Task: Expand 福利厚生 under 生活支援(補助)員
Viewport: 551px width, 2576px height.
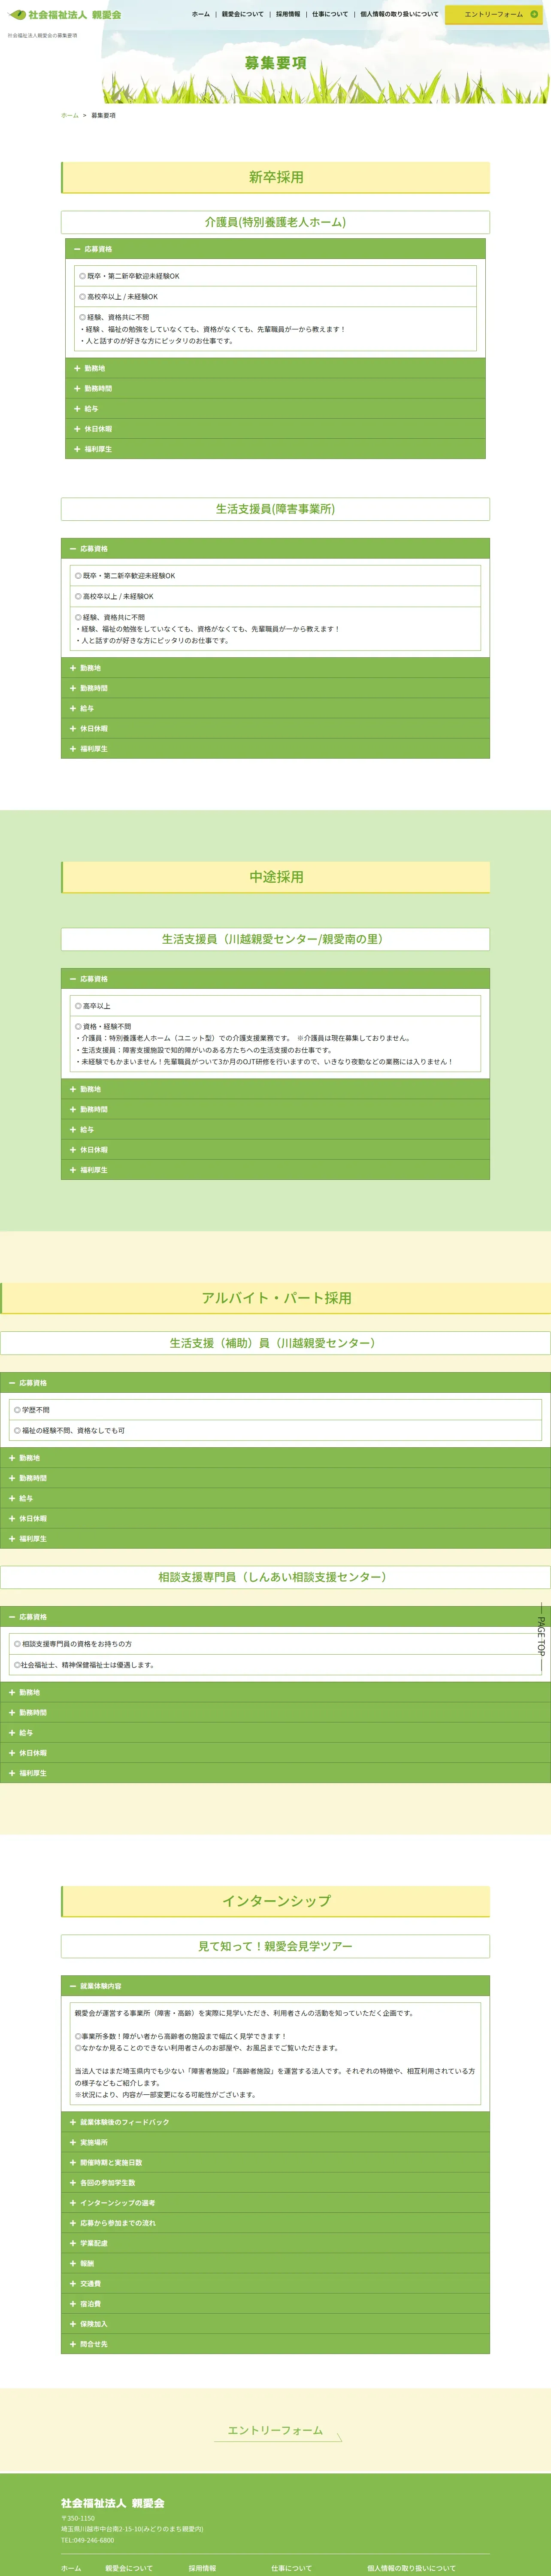Action: point(275,1539)
